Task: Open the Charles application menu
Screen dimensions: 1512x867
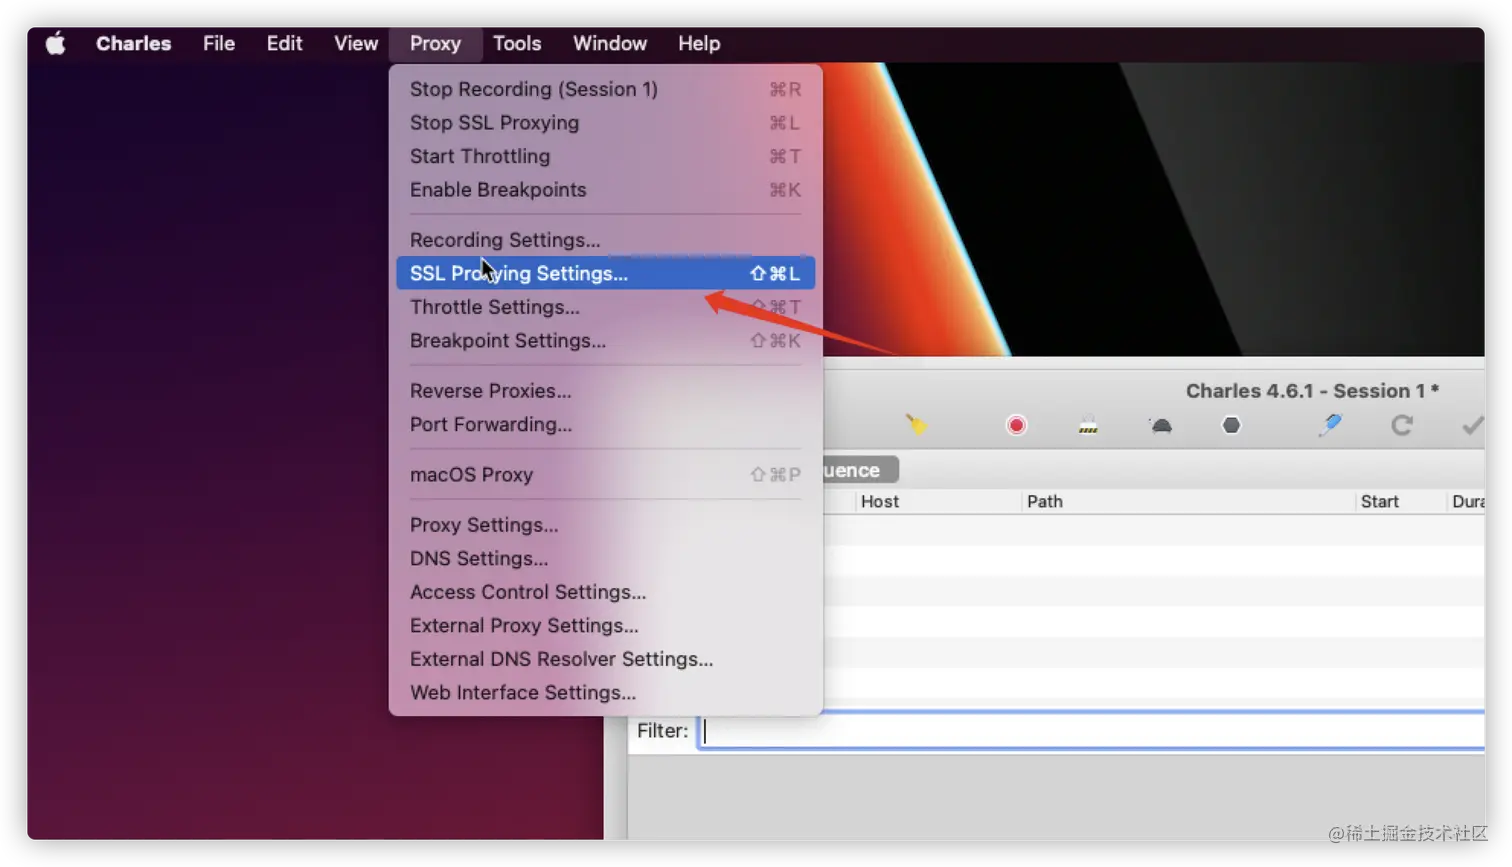Action: [x=133, y=43]
